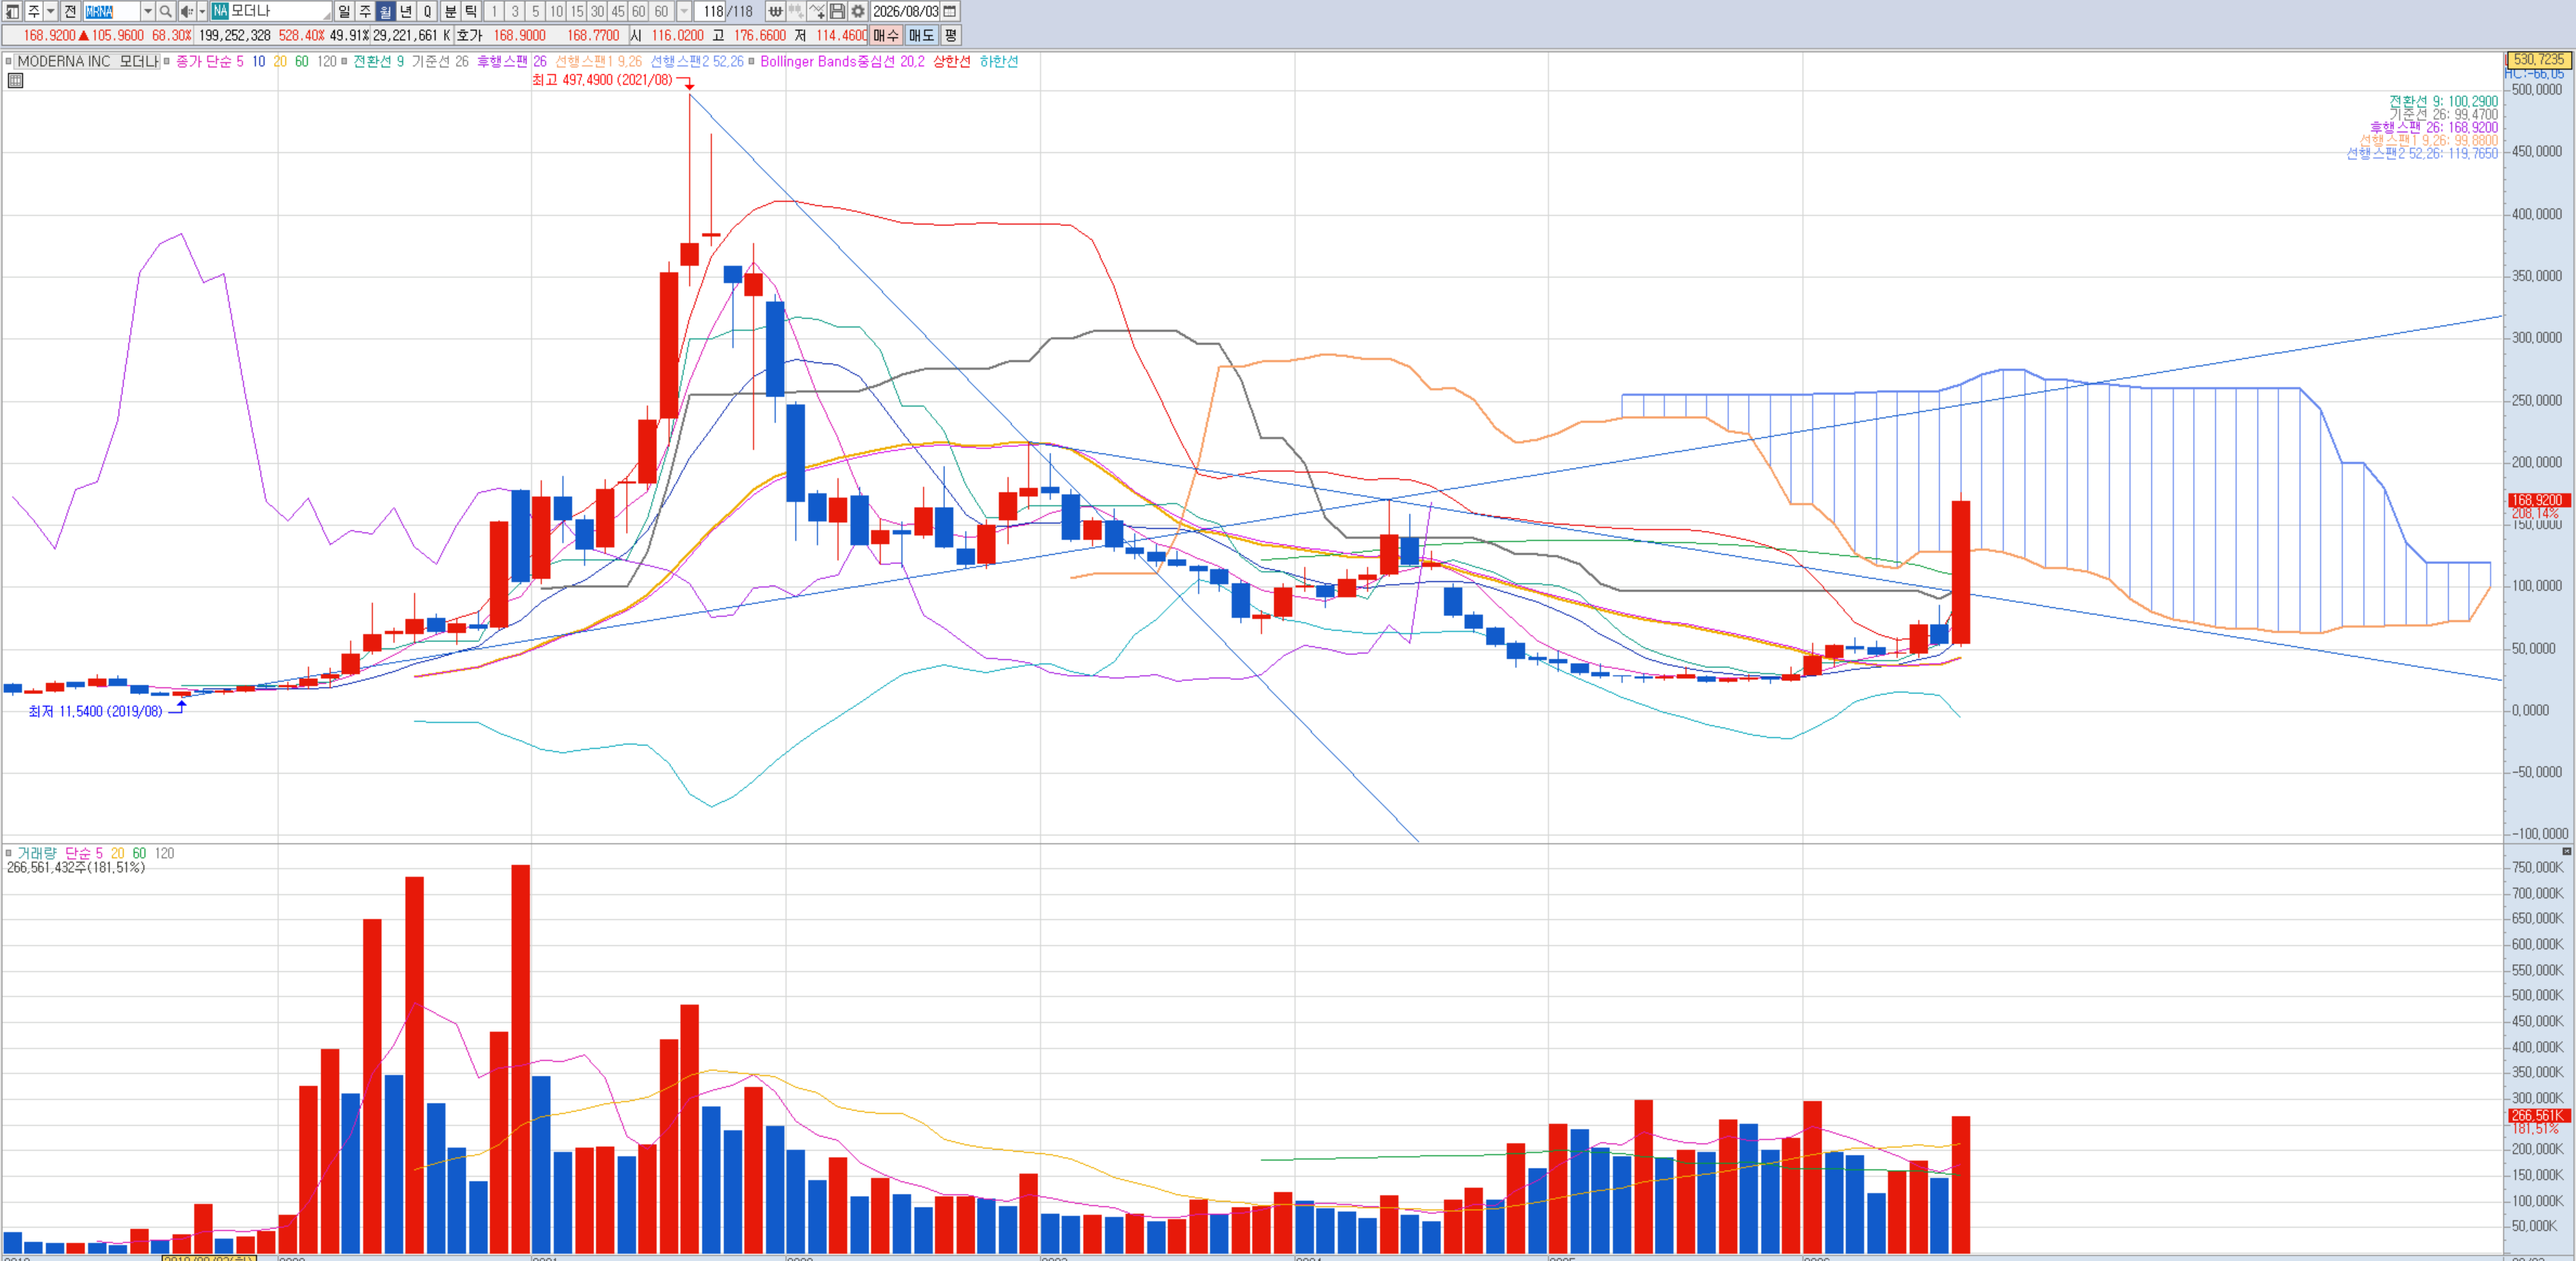
Task: Open the stock search magnifier icon
Action: [x=166, y=11]
